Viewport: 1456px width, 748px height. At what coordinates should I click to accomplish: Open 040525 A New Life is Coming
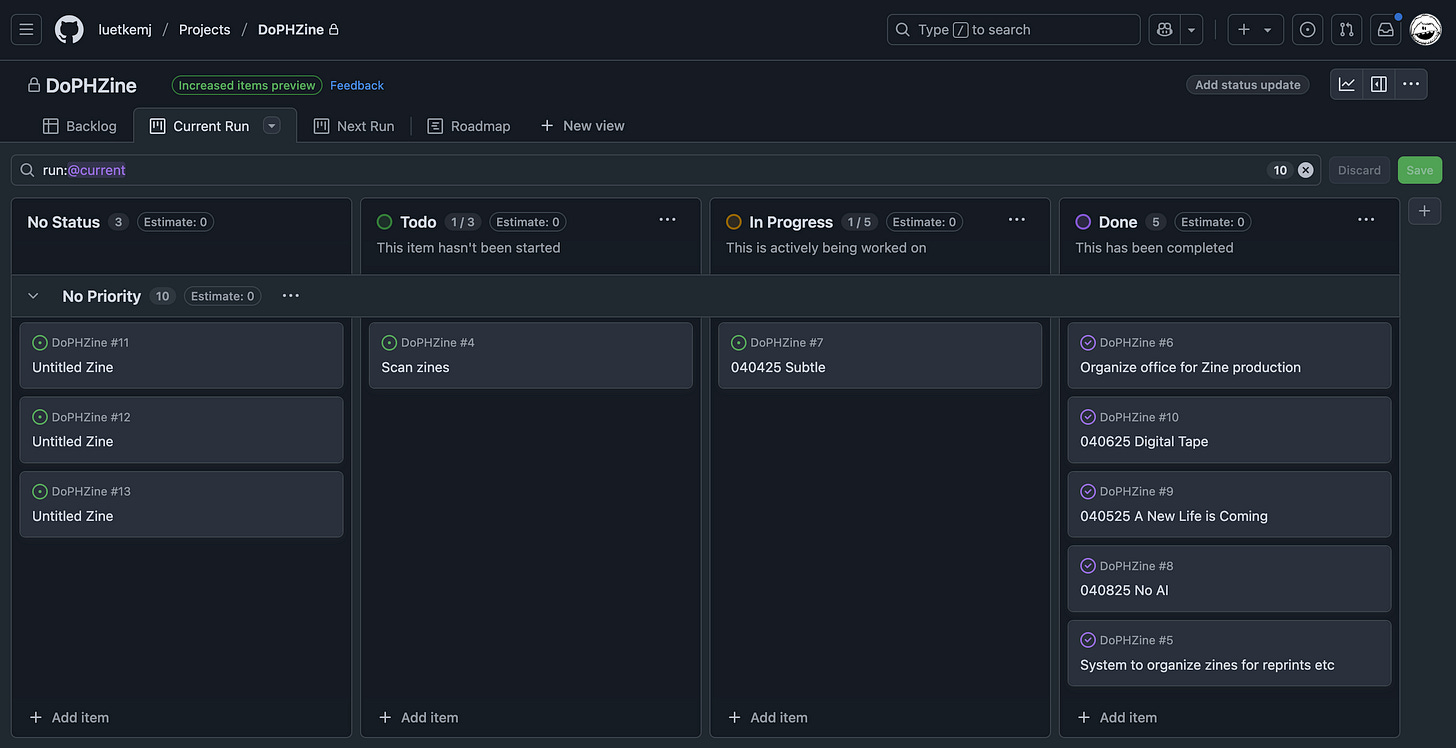[1229, 504]
